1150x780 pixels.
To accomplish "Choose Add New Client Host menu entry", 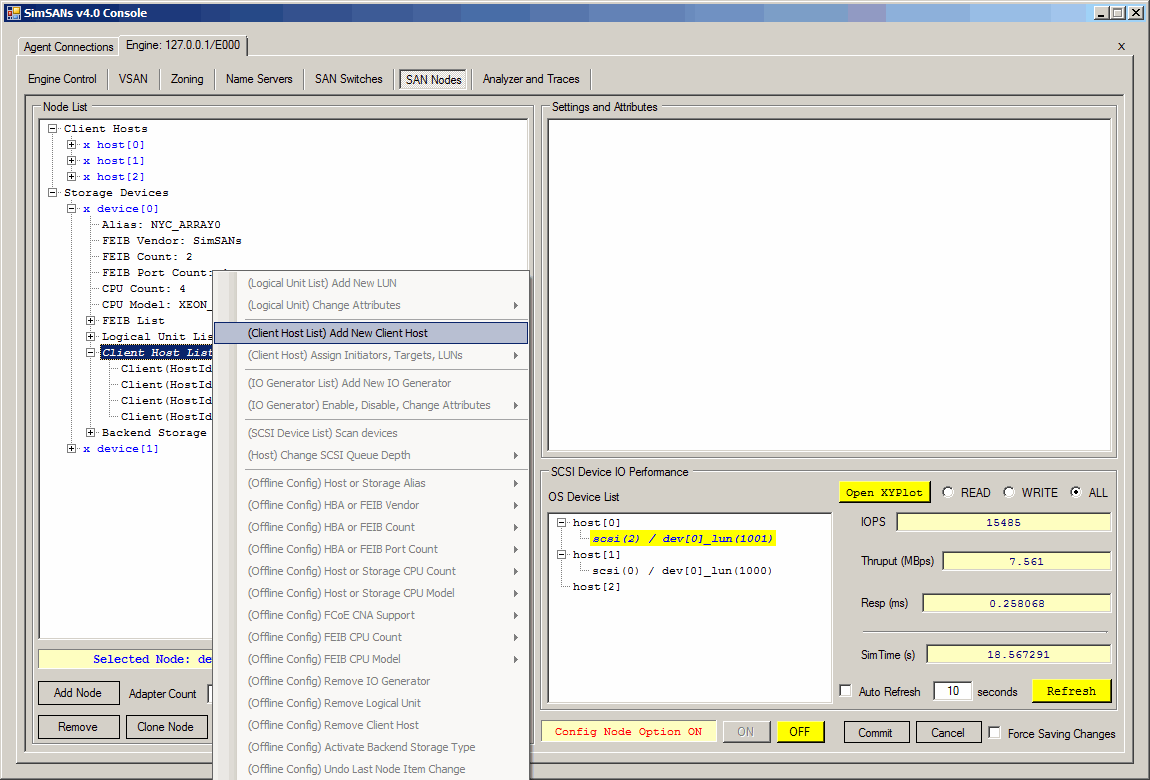I will (372, 333).
